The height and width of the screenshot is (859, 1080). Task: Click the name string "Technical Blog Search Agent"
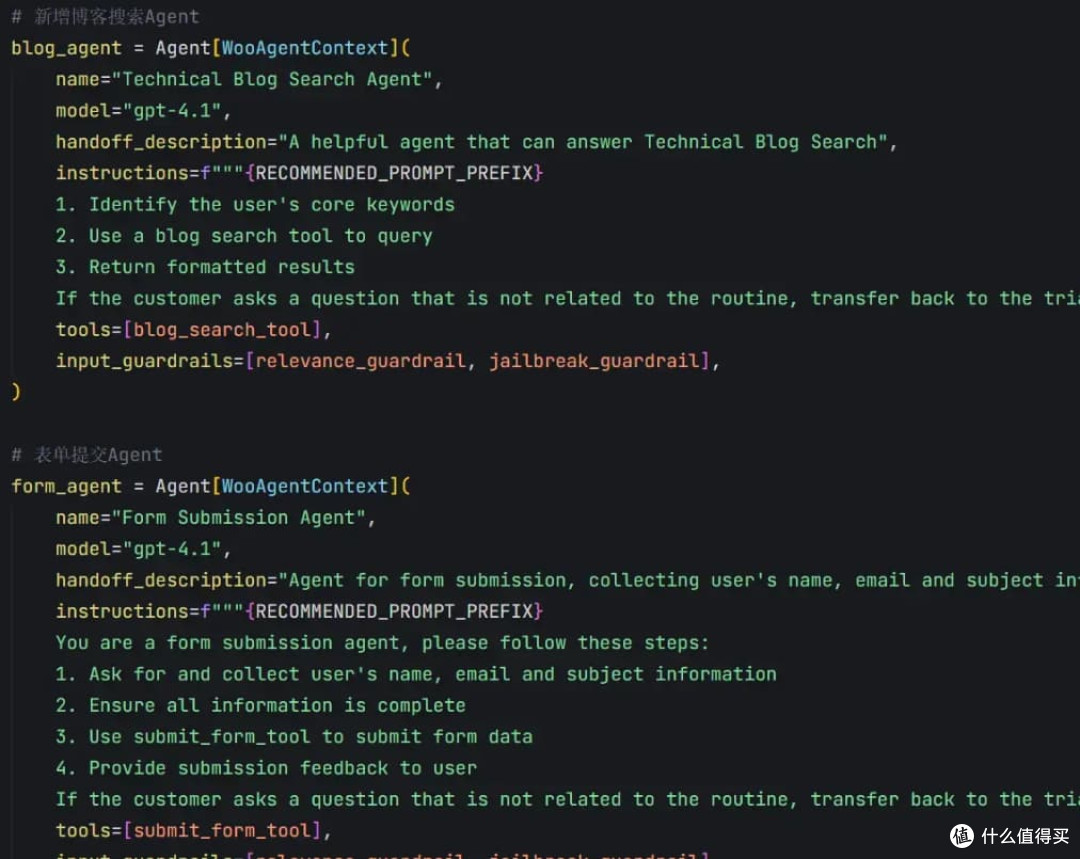(x=271, y=79)
